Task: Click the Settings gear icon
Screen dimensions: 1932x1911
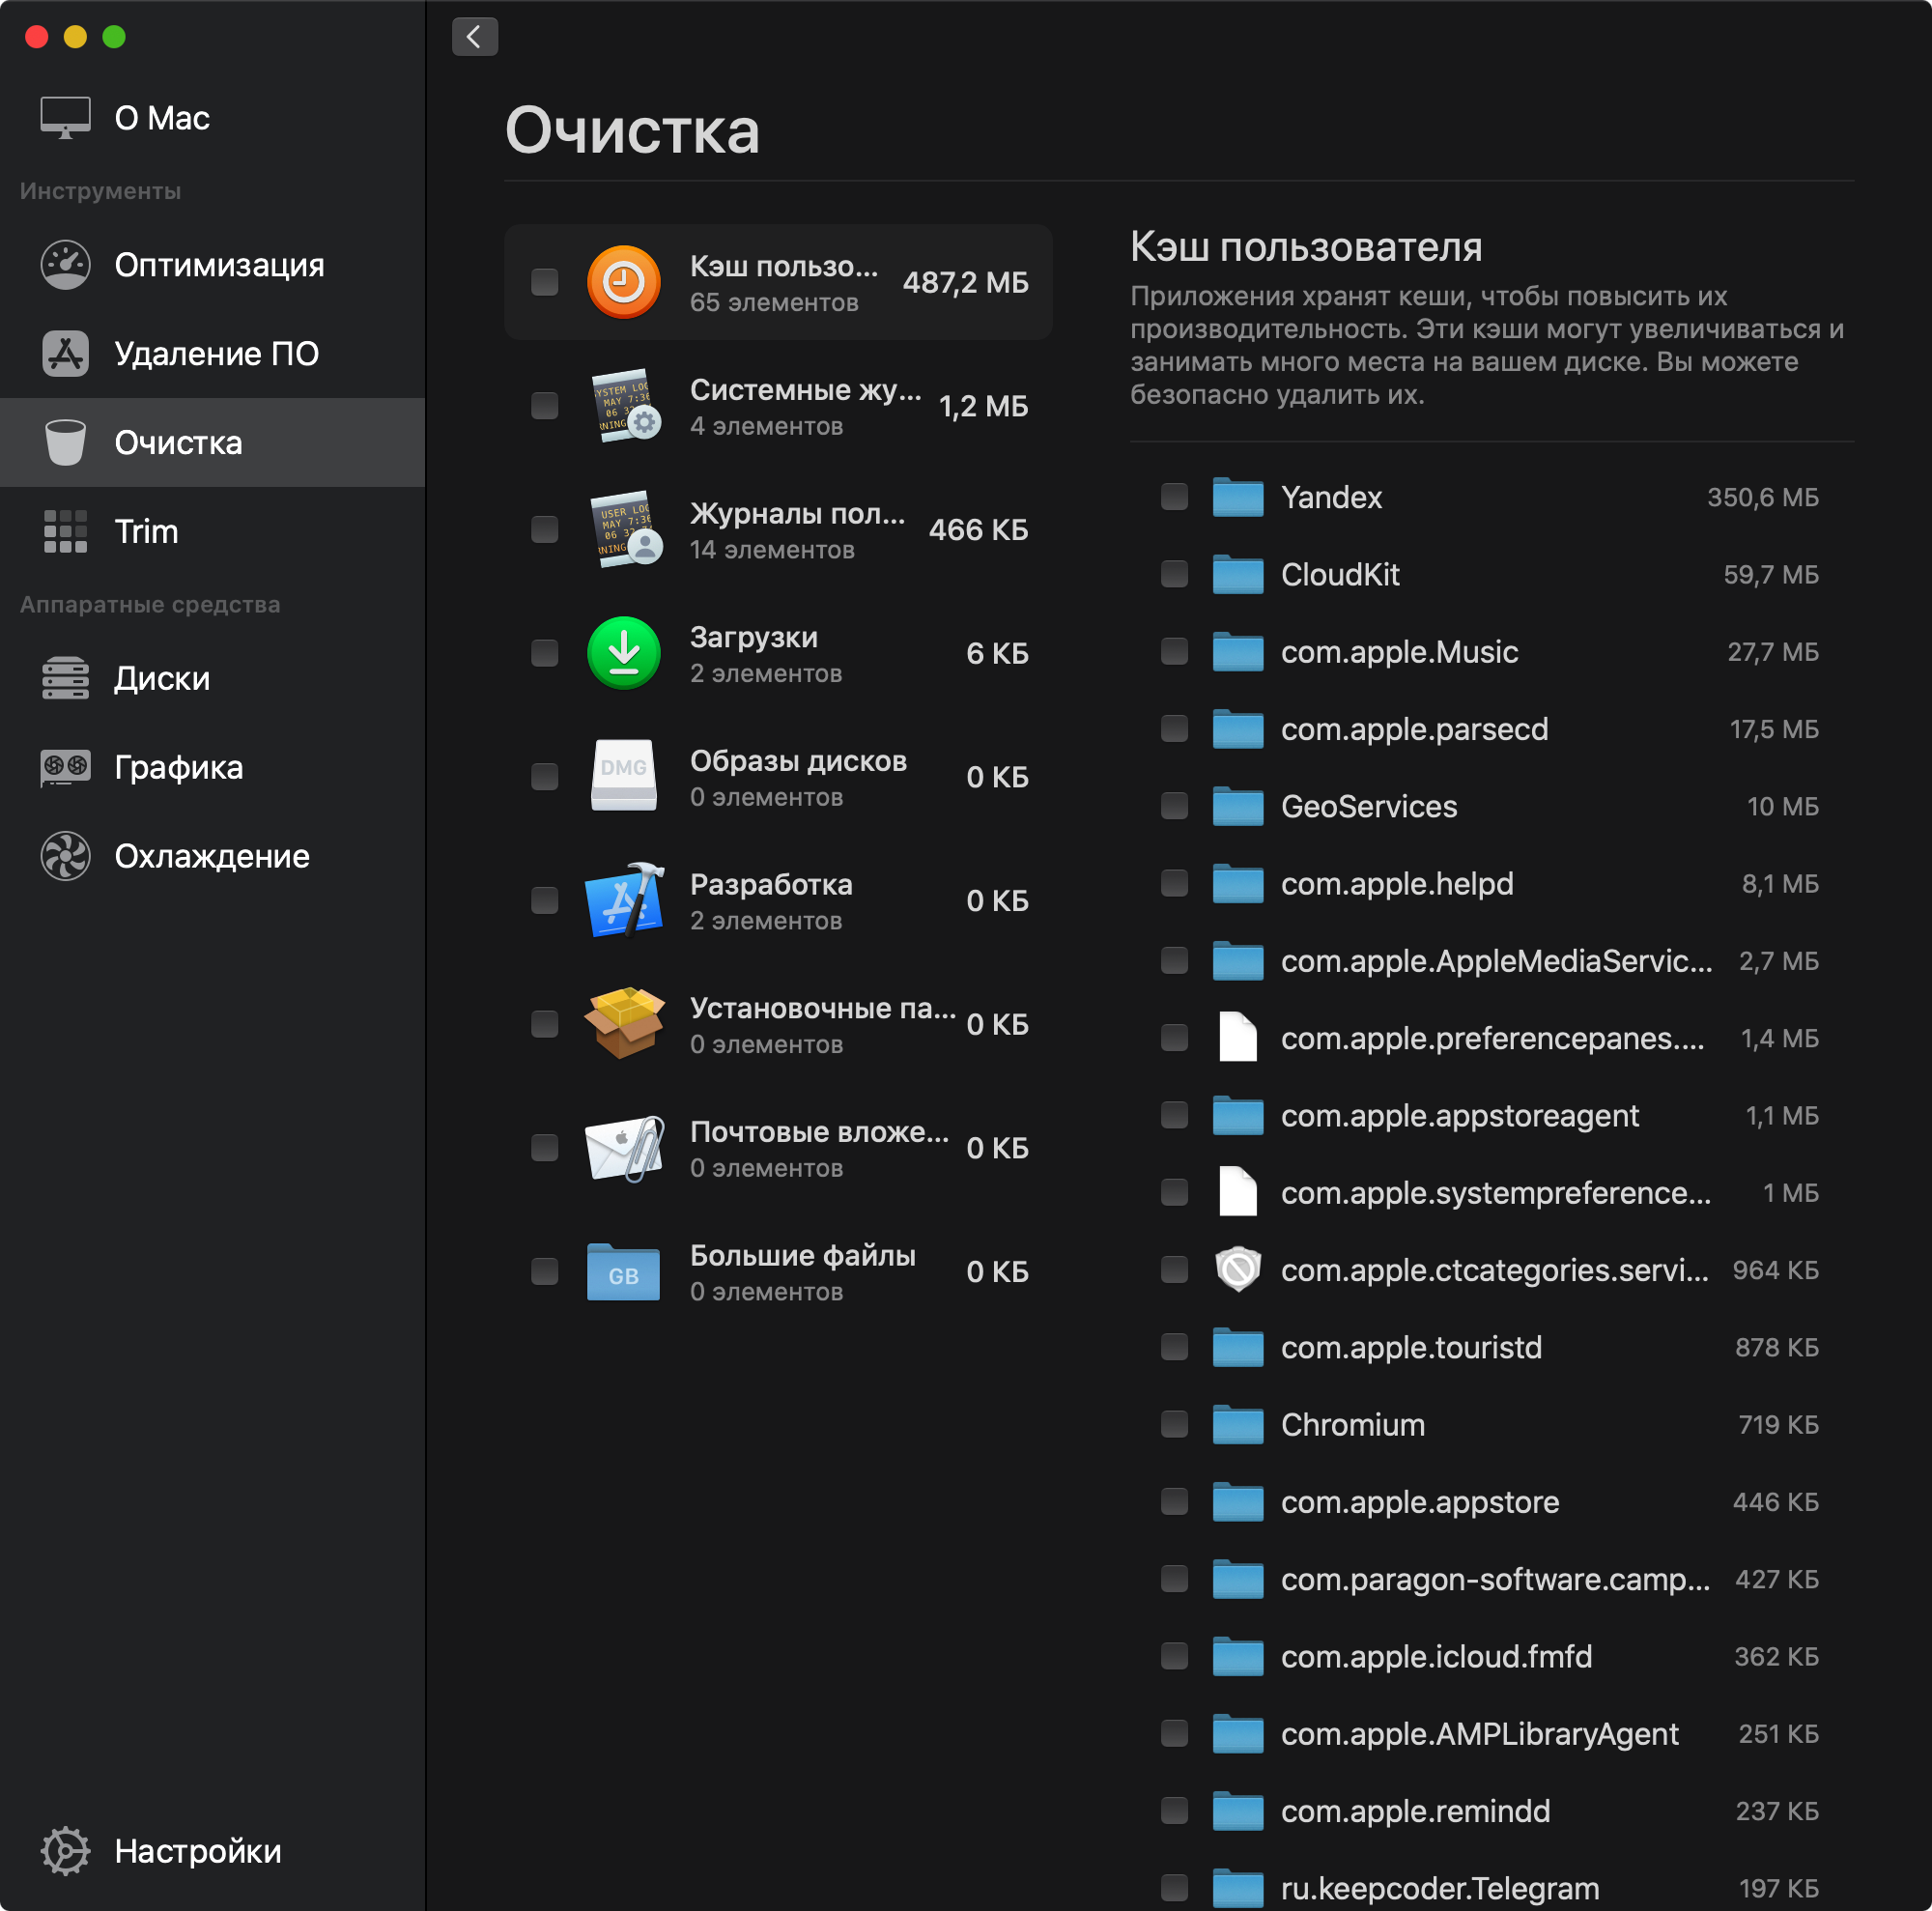Action: click(x=65, y=1851)
